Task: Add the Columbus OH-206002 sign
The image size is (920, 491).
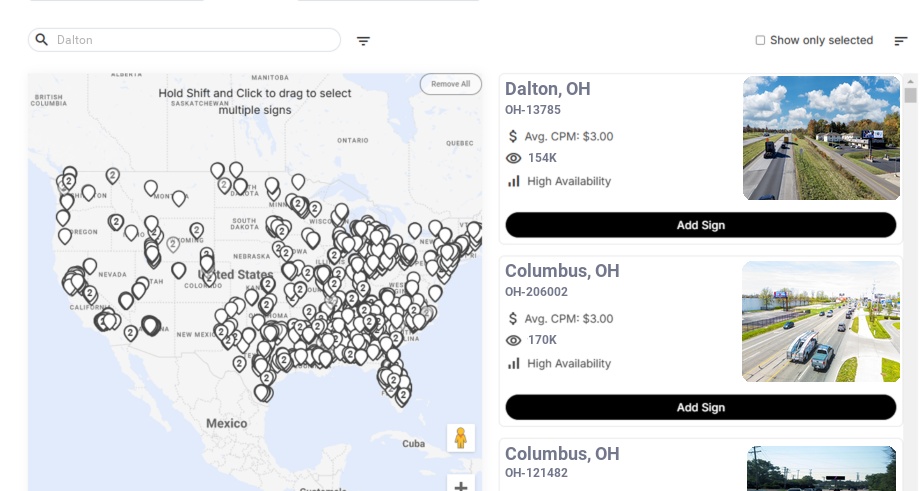Action: [x=700, y=407]
